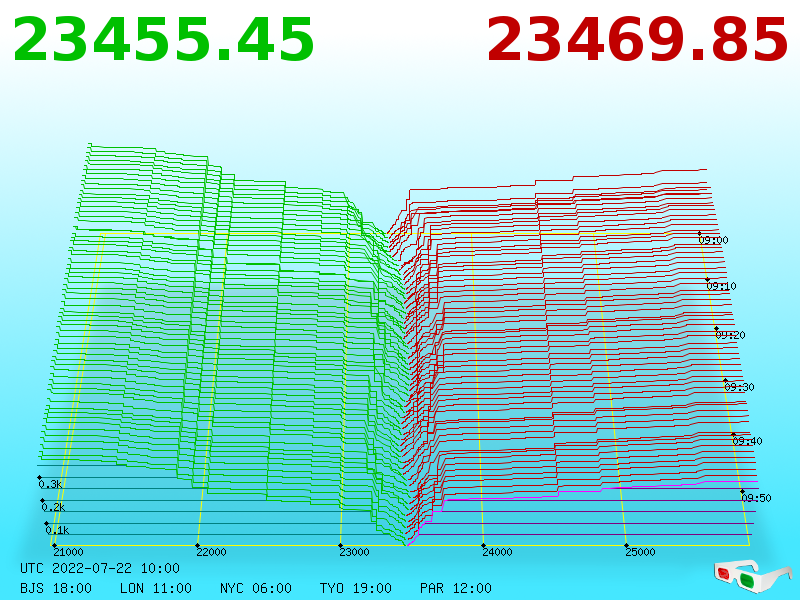Select the 22000 price axis label
The width and height of the screenshot is (800, 600).
[211, 552]
